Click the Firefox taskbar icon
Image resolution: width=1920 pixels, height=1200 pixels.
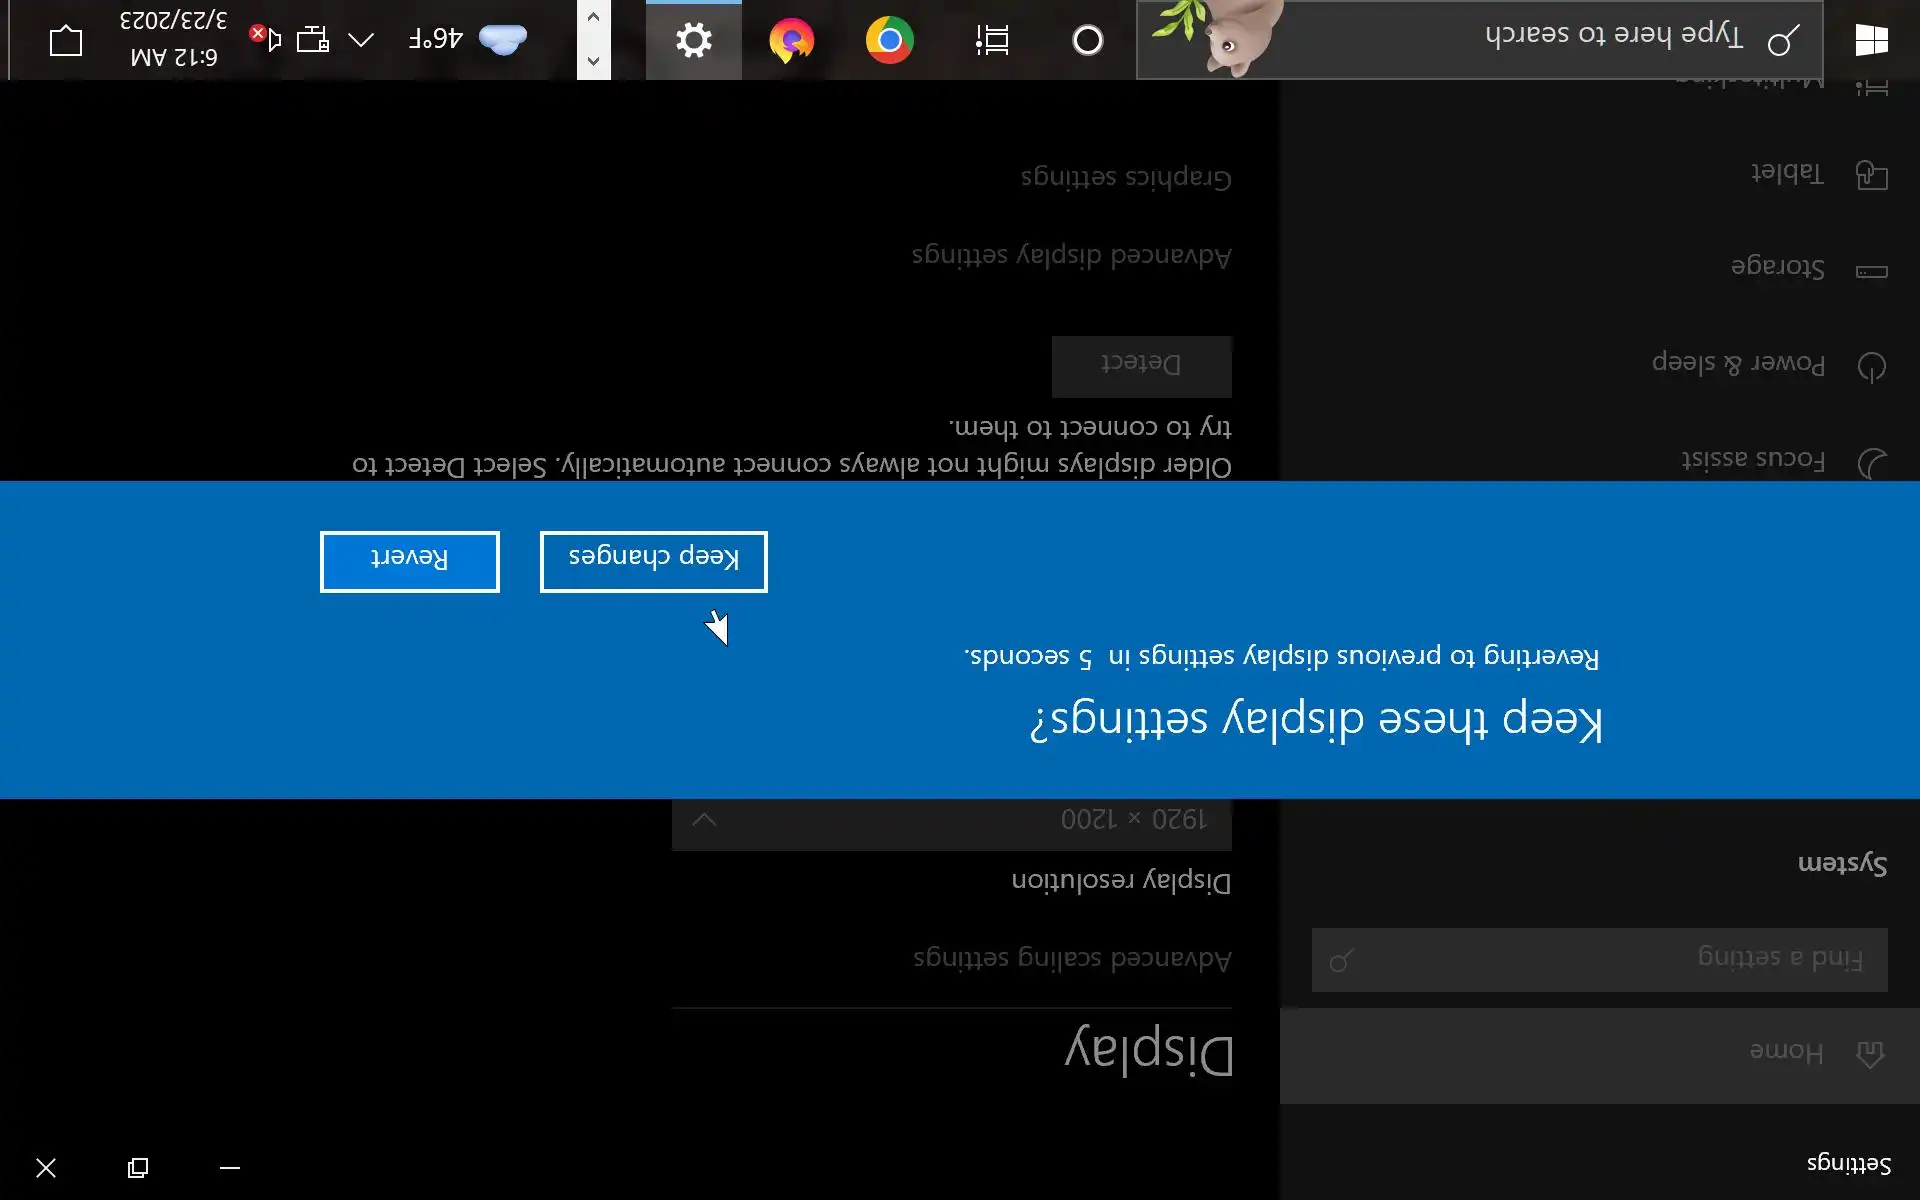click(791, 40)
